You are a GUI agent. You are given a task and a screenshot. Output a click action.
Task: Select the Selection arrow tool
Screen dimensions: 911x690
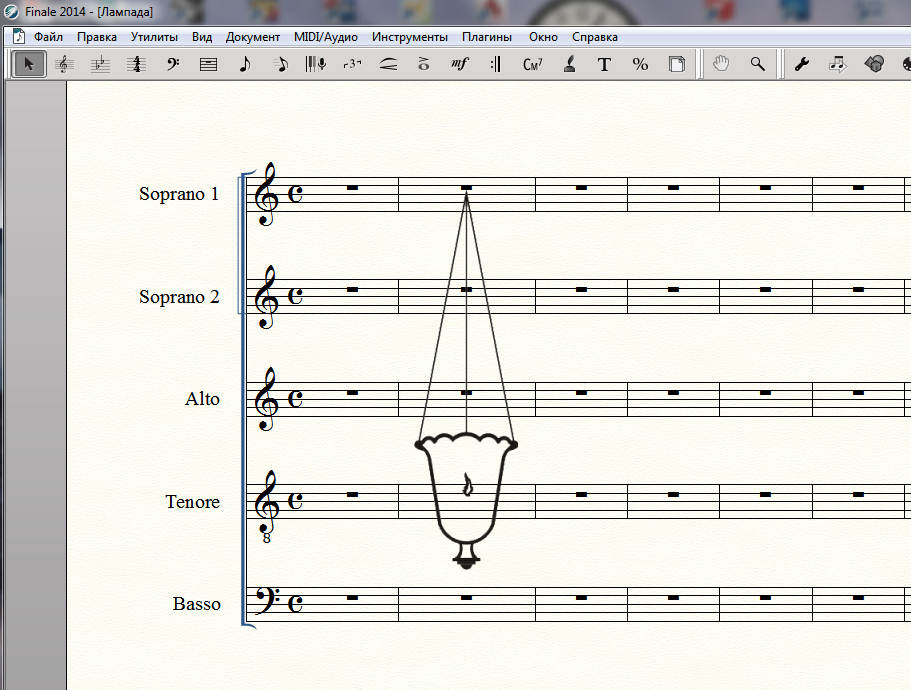pos(29,64)
